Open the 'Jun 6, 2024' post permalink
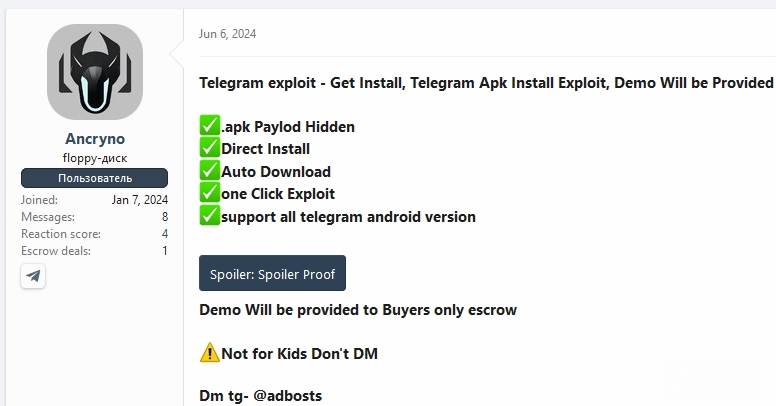776x406 pixels. coord(227,34)
